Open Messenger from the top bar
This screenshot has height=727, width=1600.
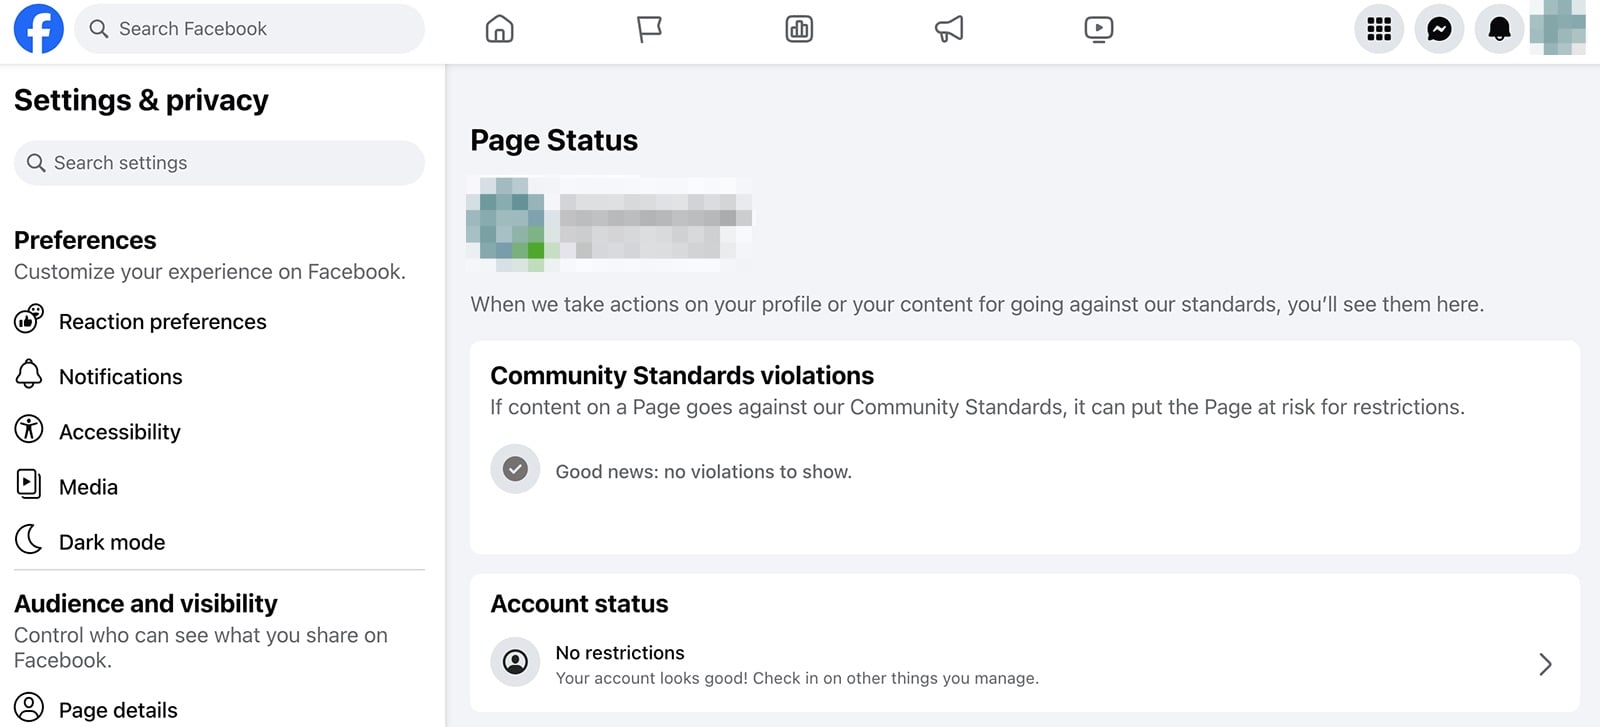(x=1438, y=29)
